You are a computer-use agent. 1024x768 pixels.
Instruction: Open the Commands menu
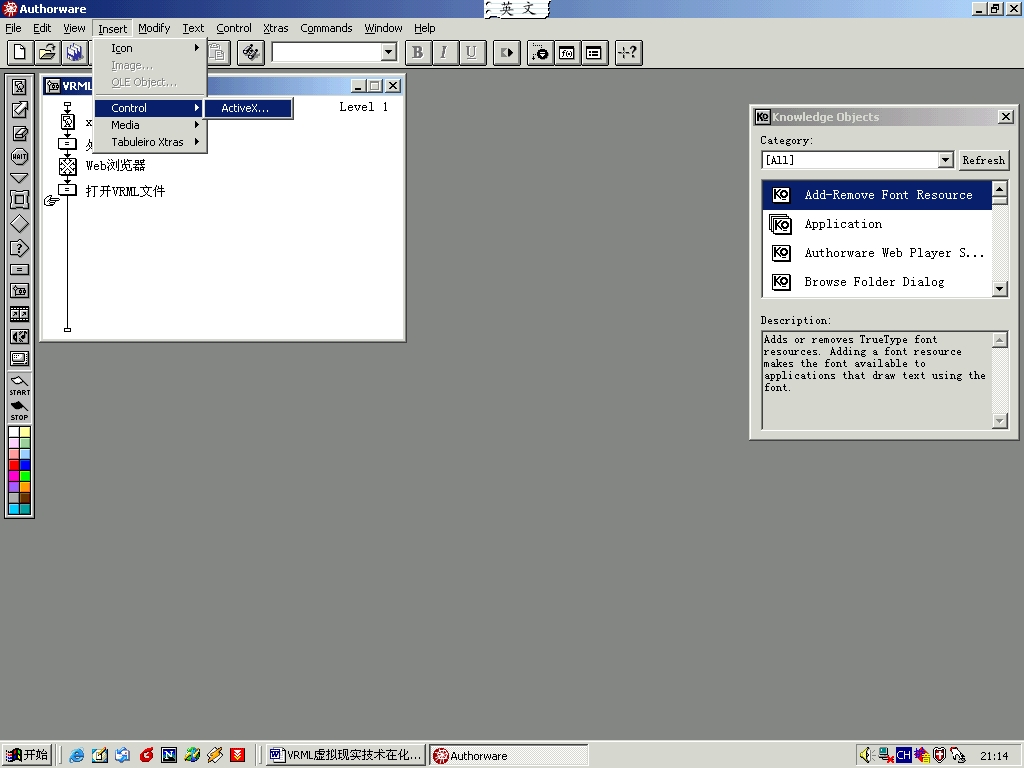point(326,28)
